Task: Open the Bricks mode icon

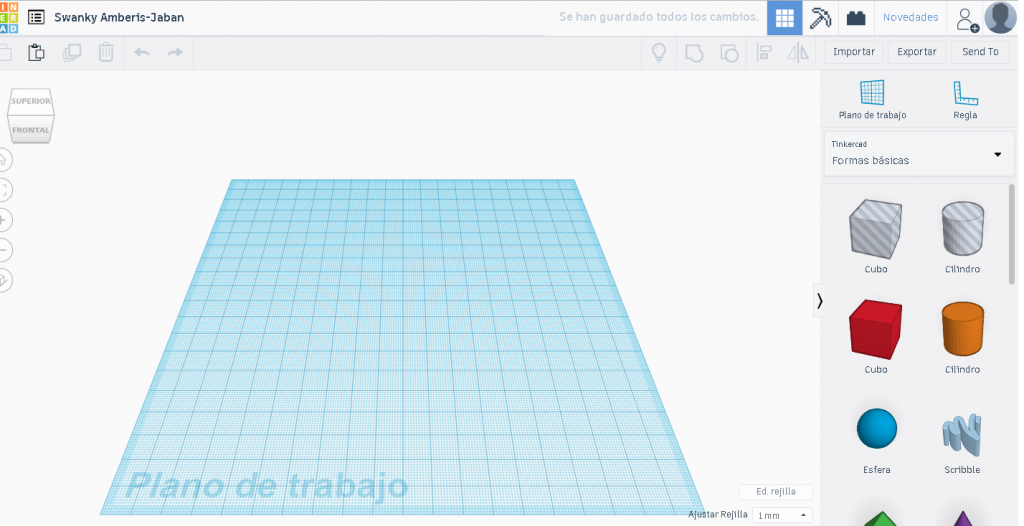Action: [855, 18]
